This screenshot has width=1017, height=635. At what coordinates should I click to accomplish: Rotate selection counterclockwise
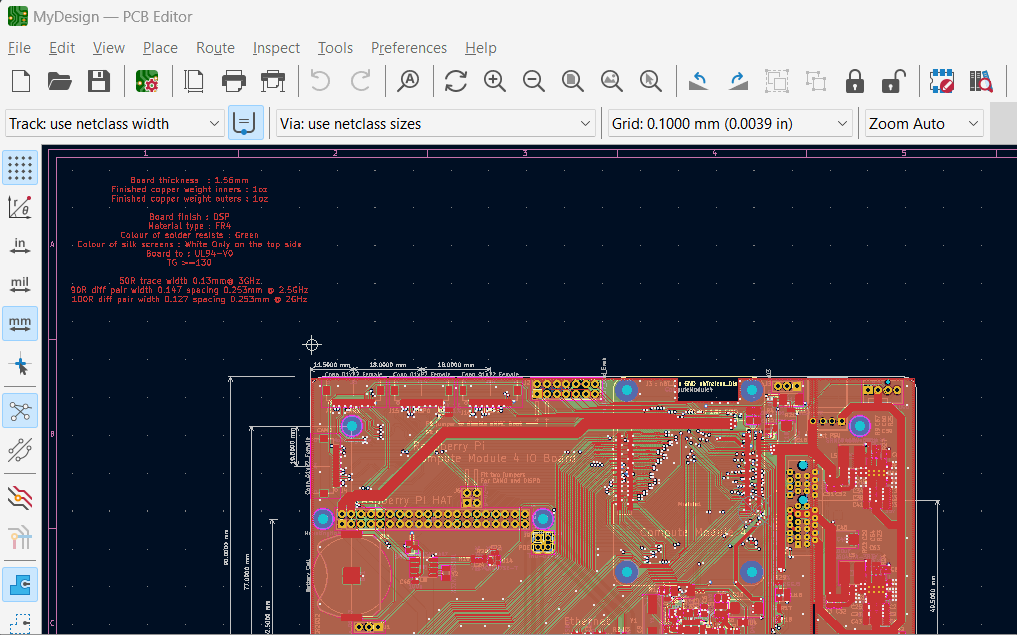point(698,82)
